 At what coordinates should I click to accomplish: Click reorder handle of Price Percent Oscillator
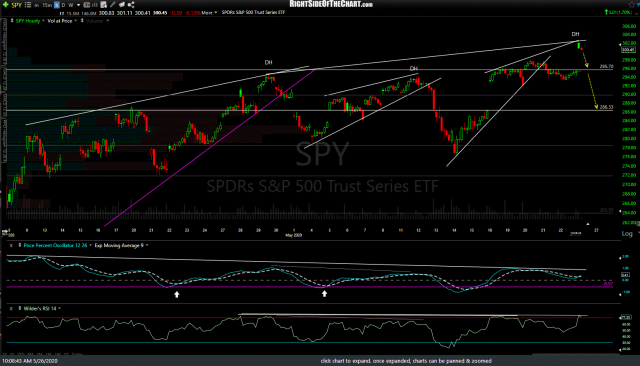click(x=19, y=246)
